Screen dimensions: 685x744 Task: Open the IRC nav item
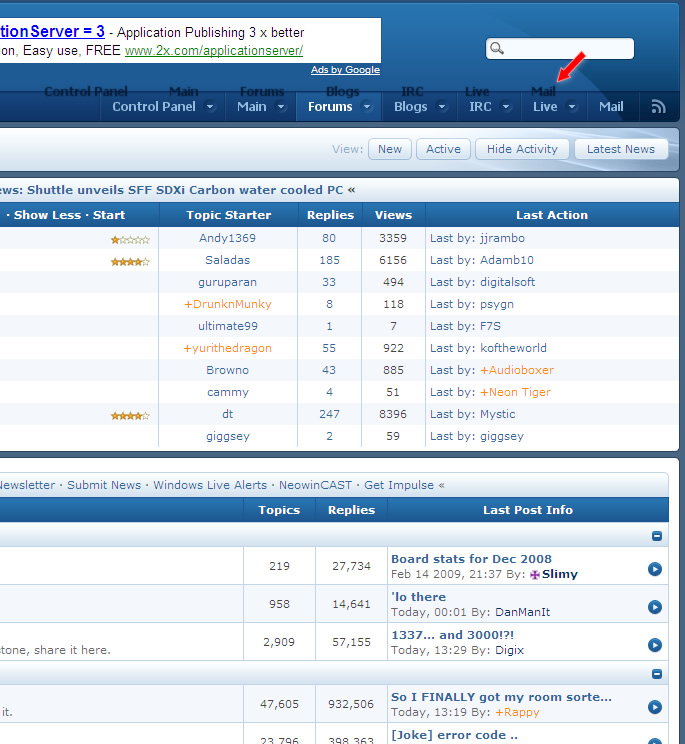pos(480,107)
